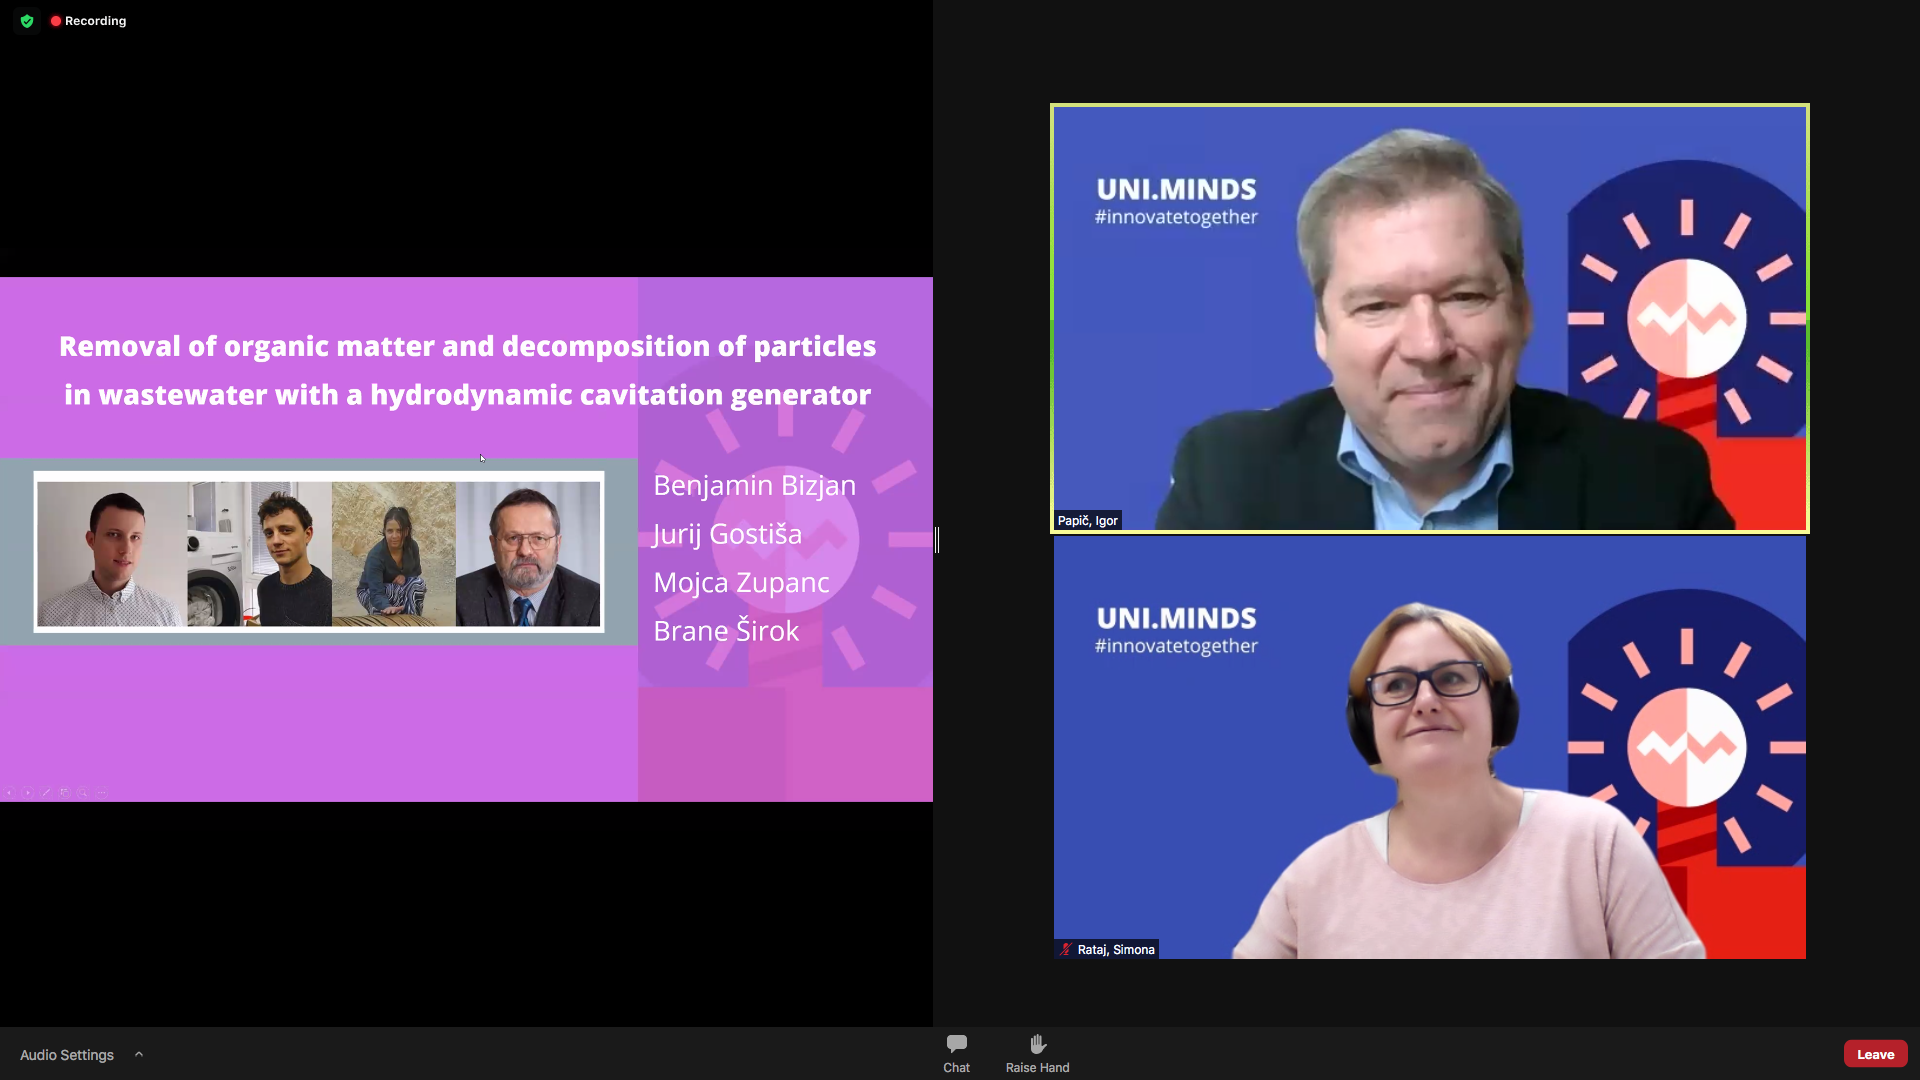1920x1080 pixels.
Task: Click the name 'Jurij Gostiša' on slide
Action: [x=727, y=534]
